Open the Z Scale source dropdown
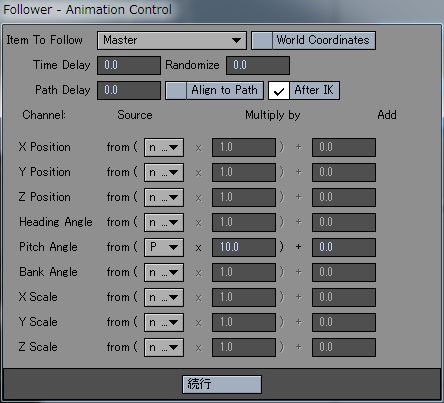The height and width of the screenshot is (403, 444). [164, 347]
